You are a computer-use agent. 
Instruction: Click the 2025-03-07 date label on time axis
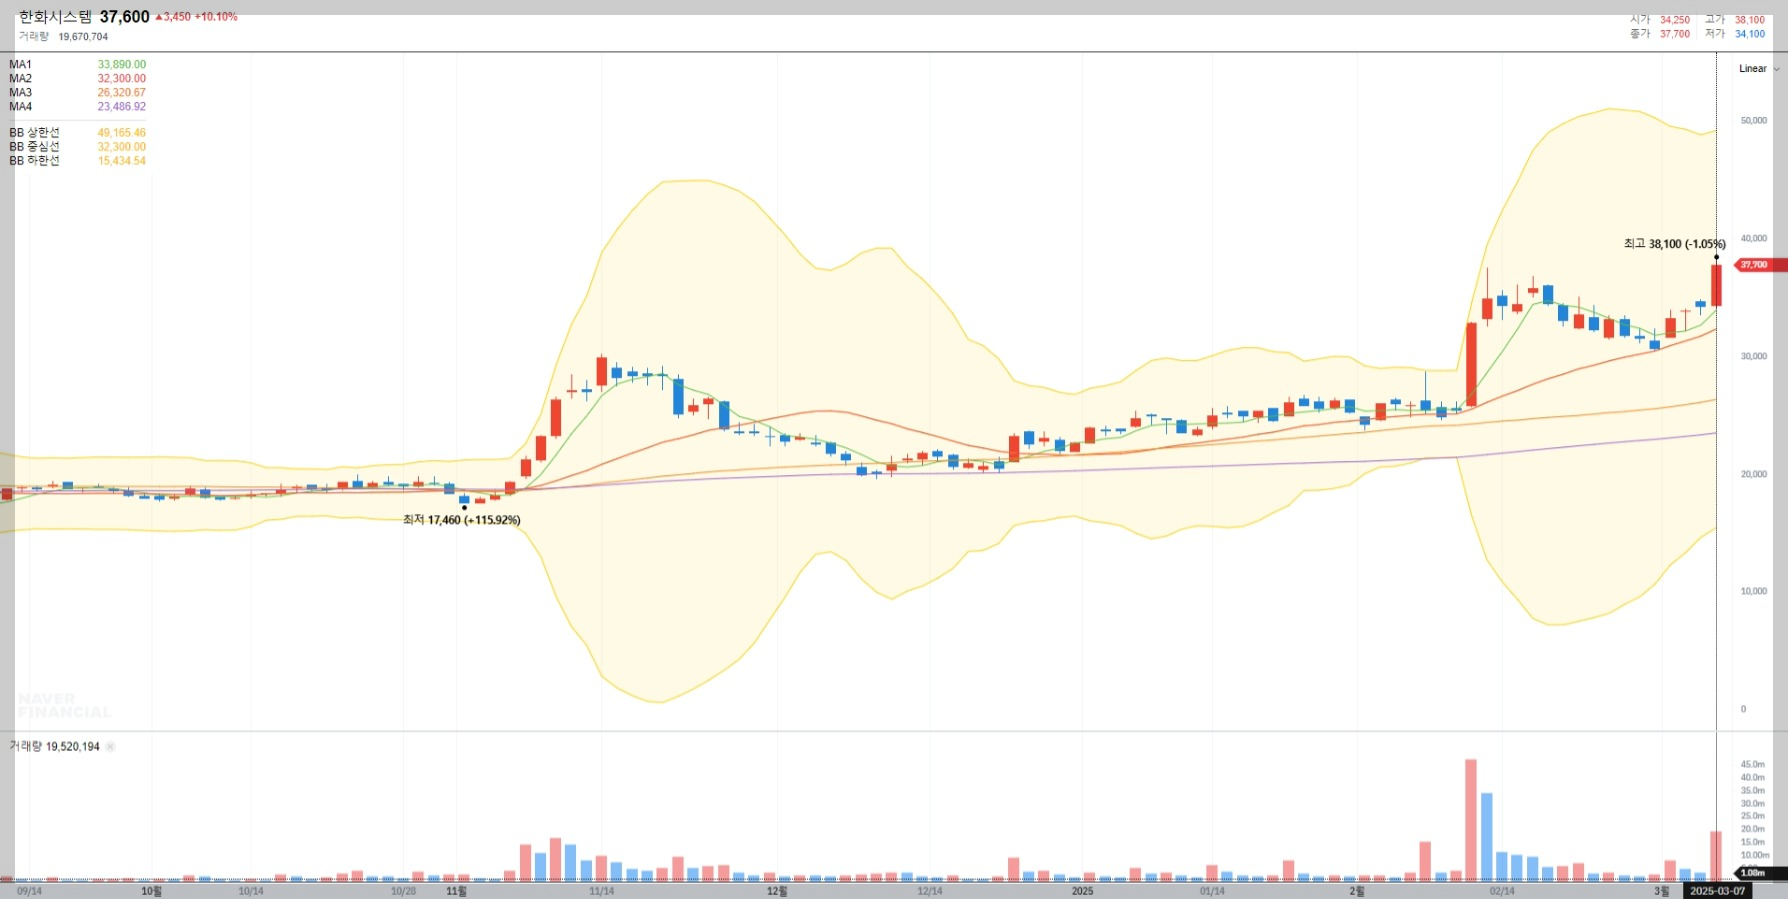pyautogui.click(x=1718, y=891)
